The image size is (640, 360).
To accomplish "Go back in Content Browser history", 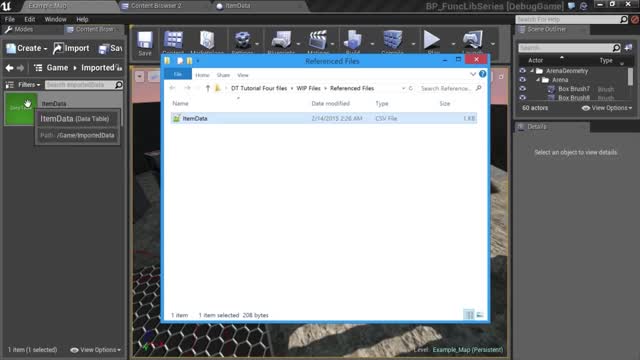I will click(9, 68).
